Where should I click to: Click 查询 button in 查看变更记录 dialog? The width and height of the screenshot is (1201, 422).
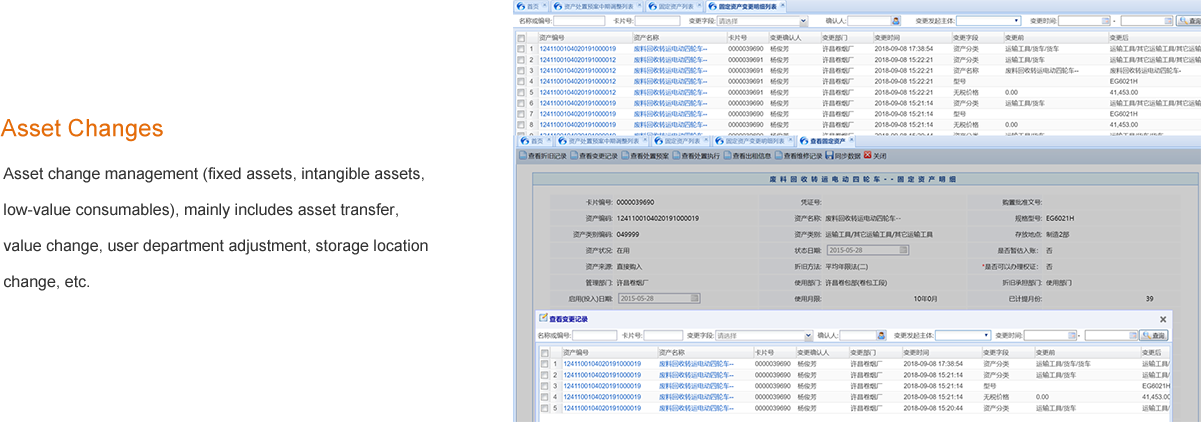[x=1156, y=336]
